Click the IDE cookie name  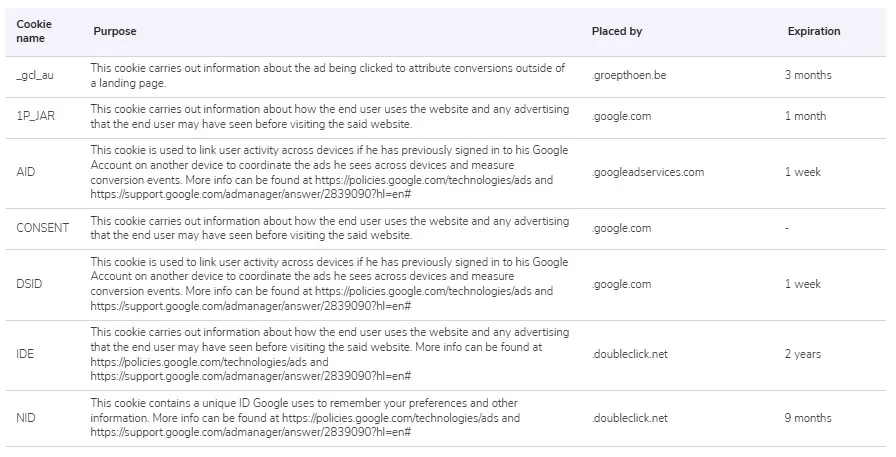coord(25,354)
